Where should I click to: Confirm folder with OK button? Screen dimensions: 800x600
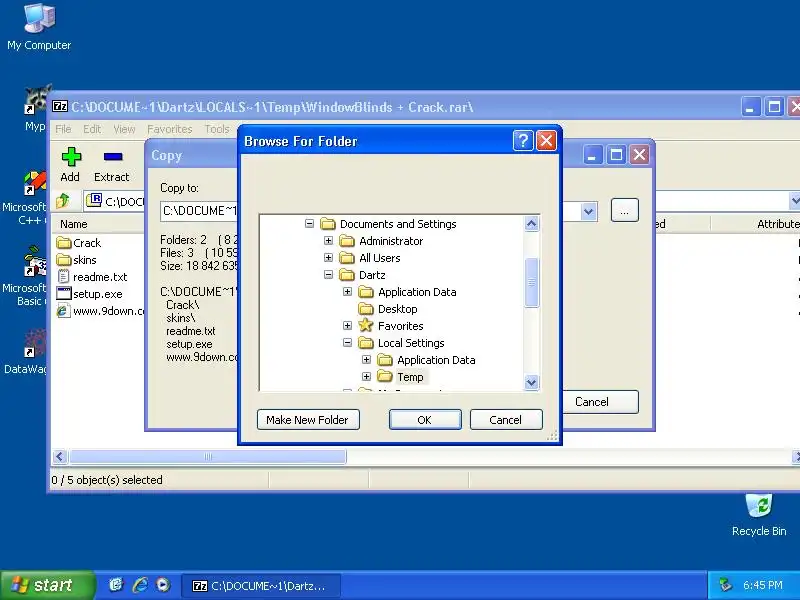pos(425,419)
